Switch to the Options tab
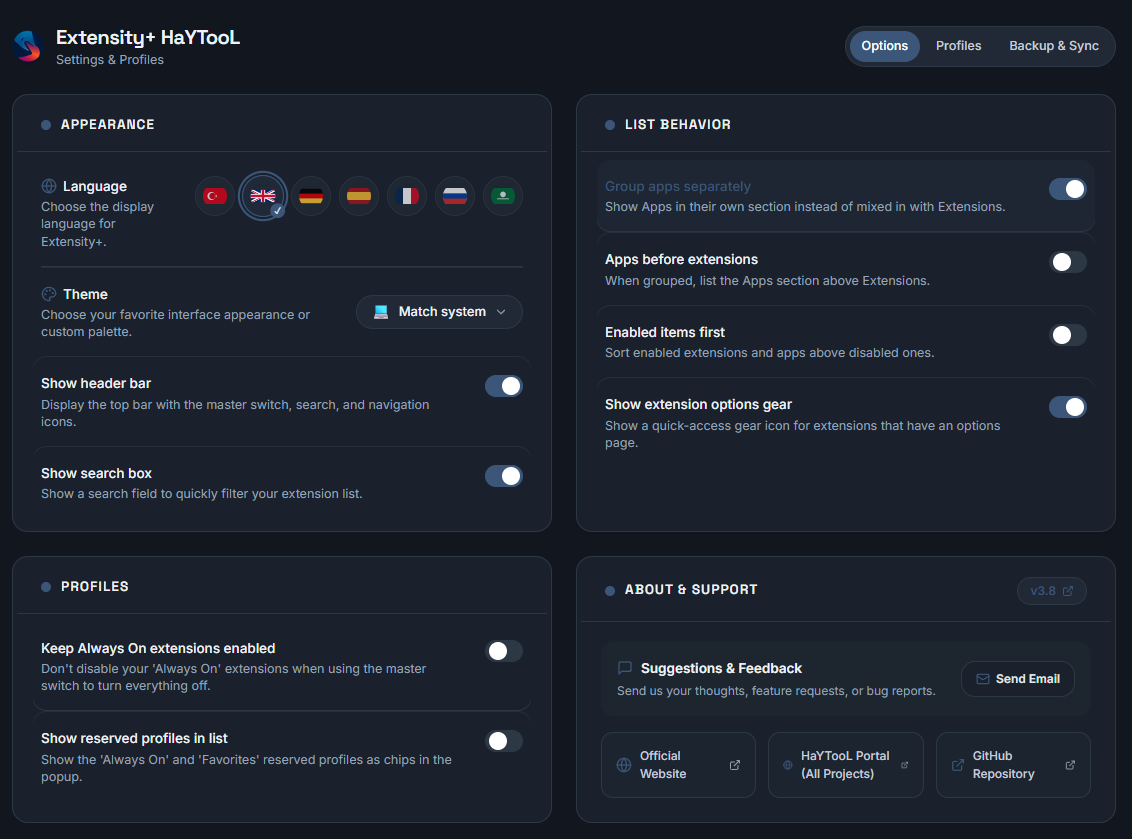 point(884,46)
